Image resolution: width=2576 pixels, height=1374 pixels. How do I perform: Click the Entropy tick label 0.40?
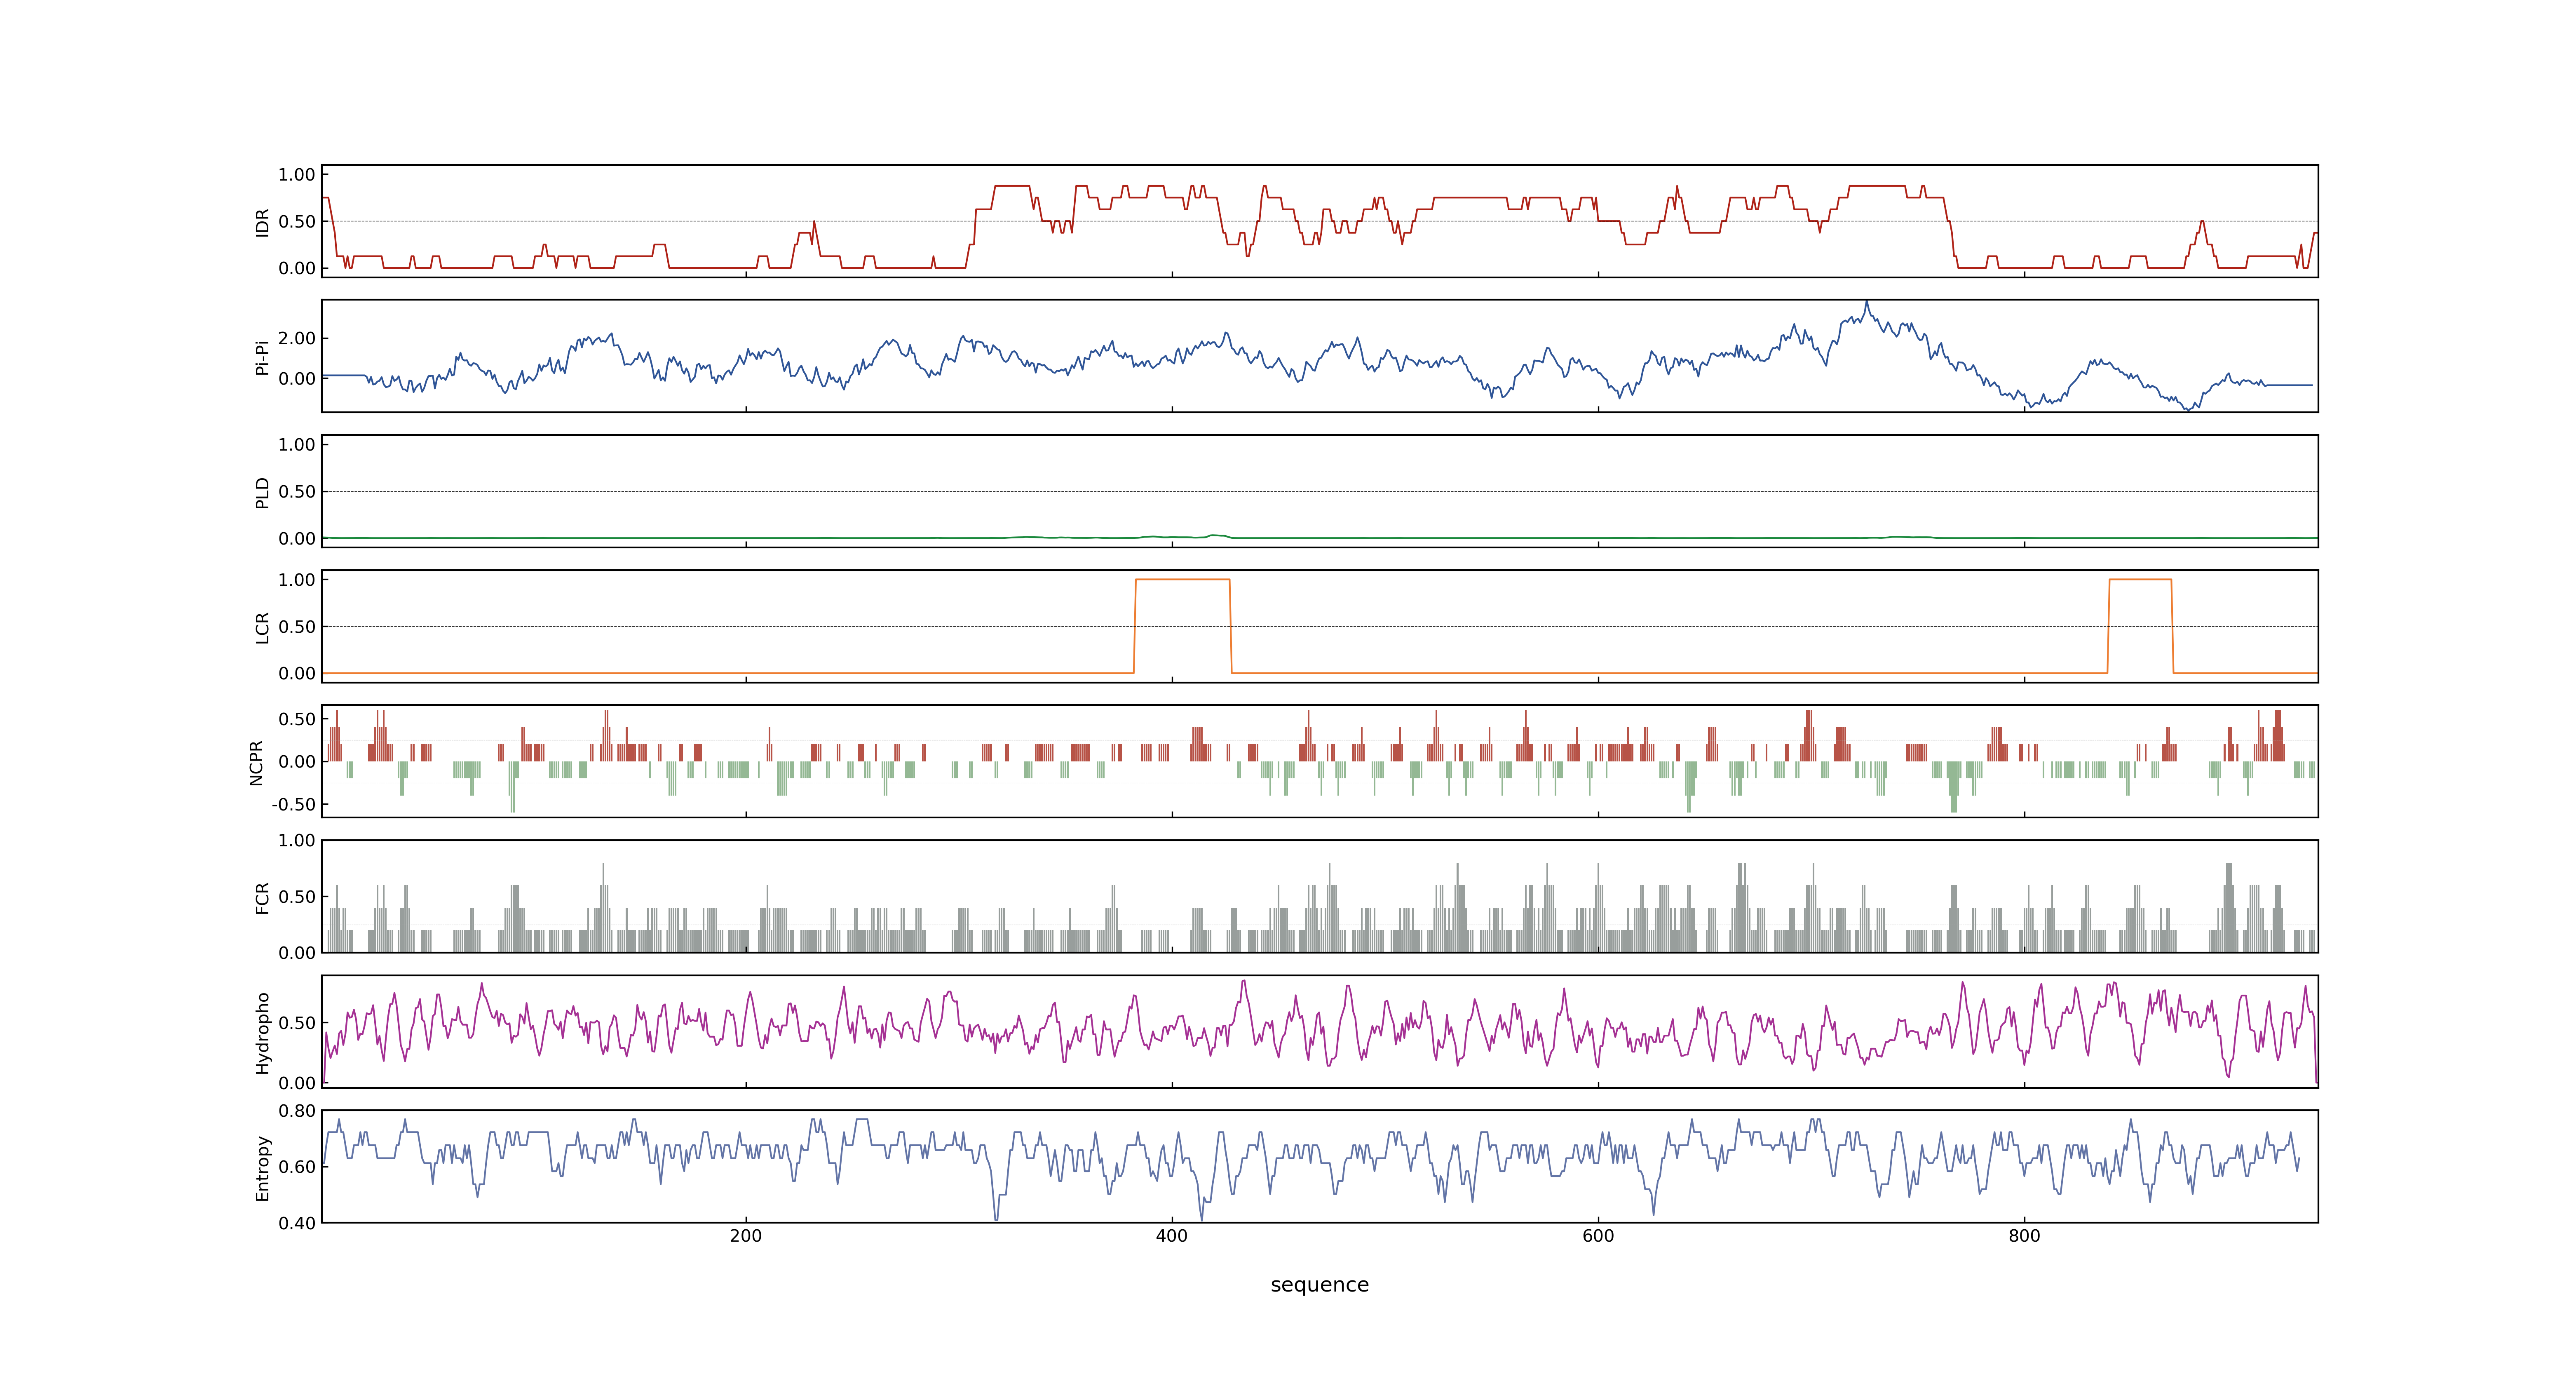tap(297, 1223)
